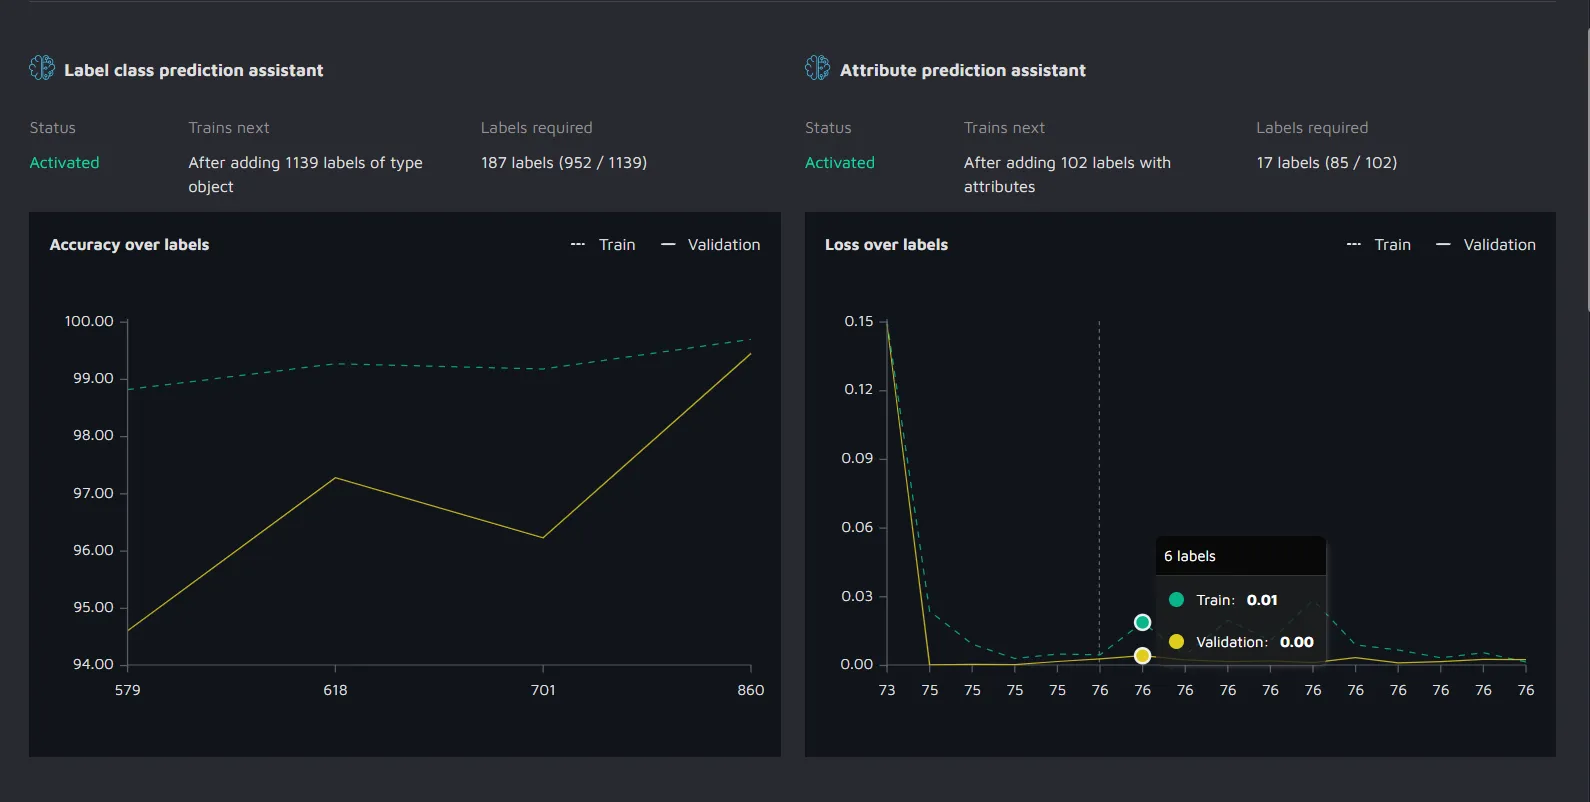The width and height of the screenshot is (1590, 802).
Task: Click the 17 labels (85 / 102) required value
Action: (1327, 163)
